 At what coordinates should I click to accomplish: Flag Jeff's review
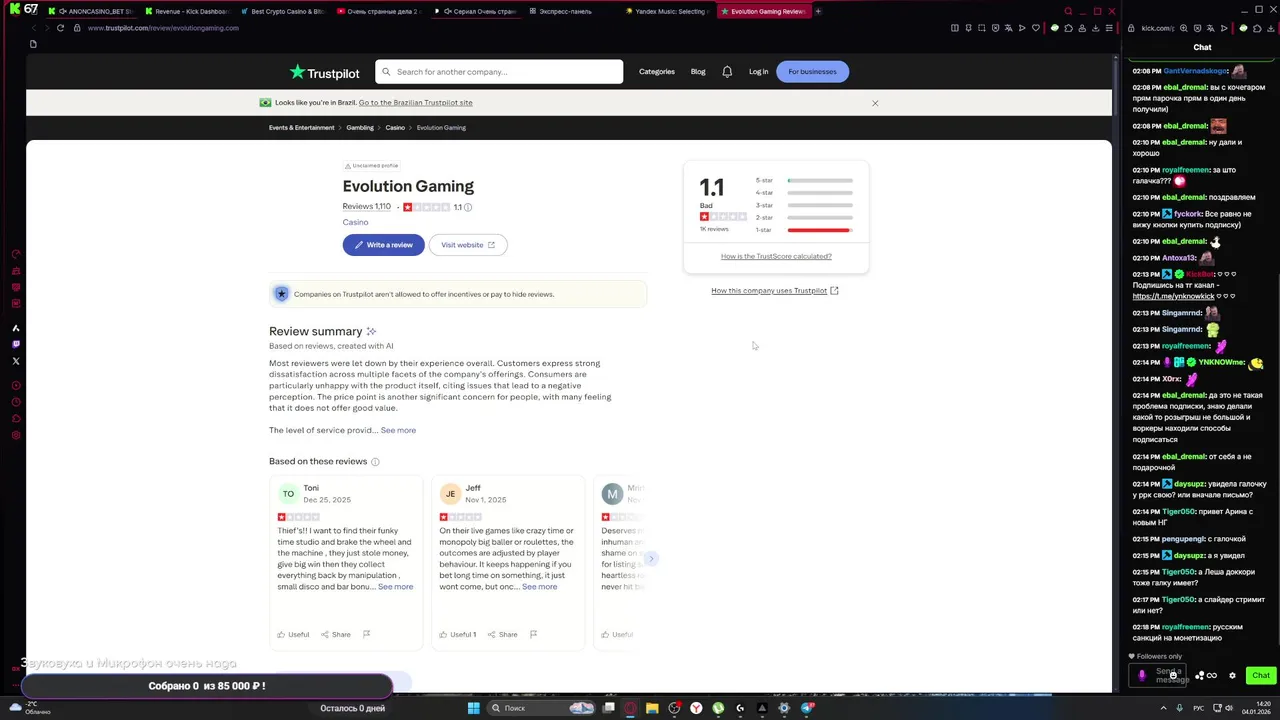coord(533,634)
